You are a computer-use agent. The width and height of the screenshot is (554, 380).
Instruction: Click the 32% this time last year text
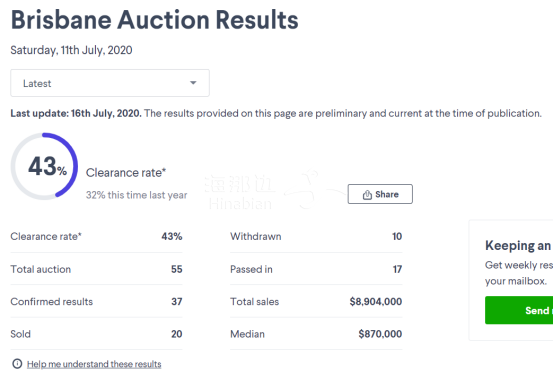[136, 195]
